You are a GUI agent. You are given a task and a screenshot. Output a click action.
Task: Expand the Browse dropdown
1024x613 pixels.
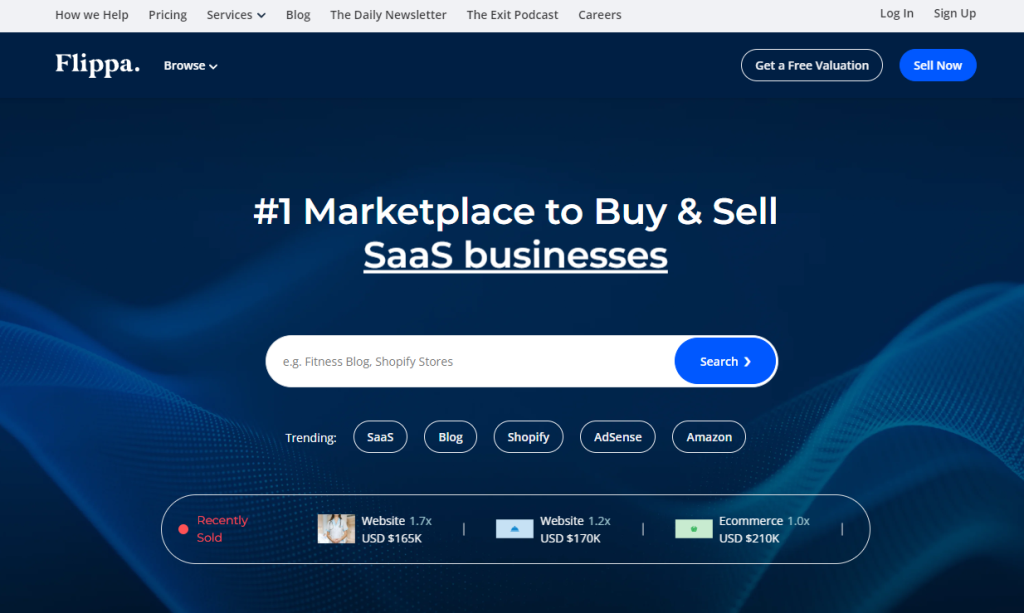tap(190, 66)
